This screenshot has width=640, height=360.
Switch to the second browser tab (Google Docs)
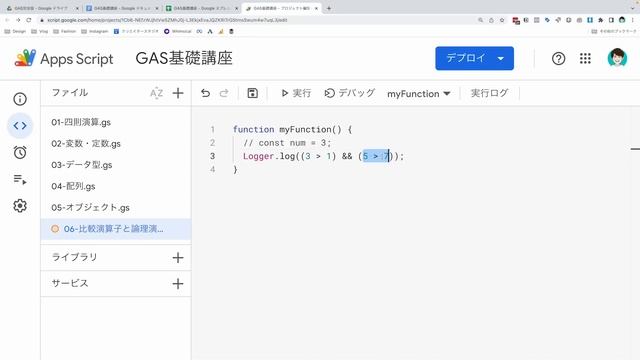[x=121, y=8]
